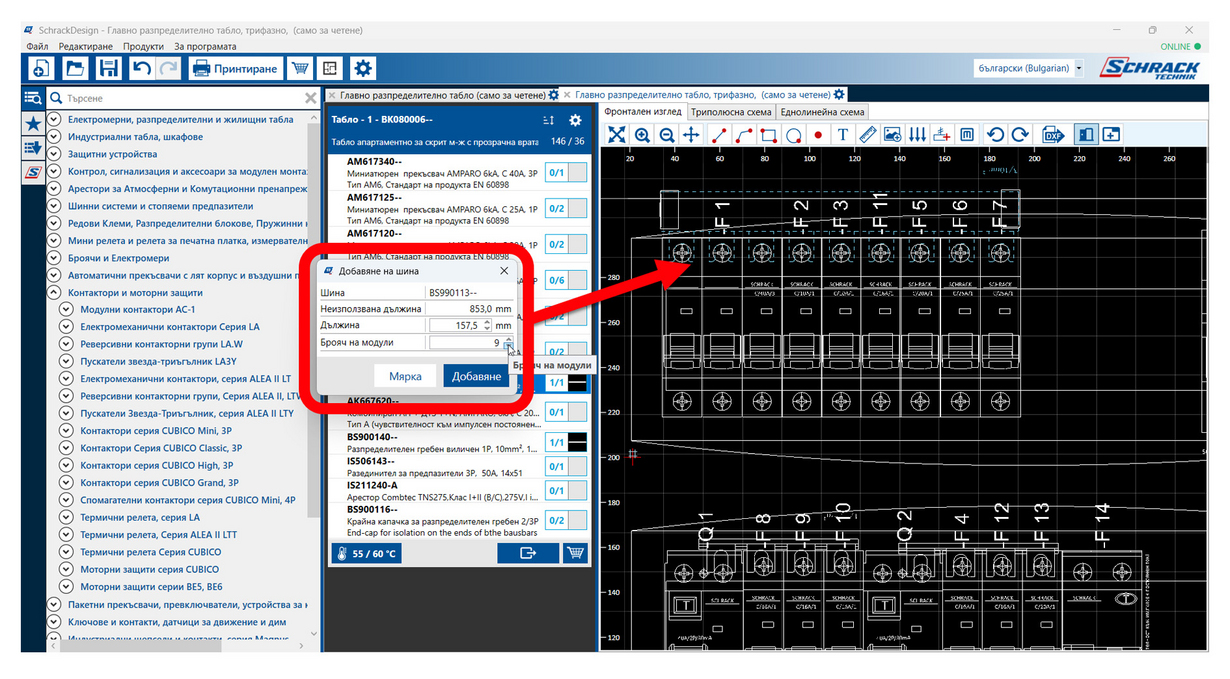Select the text tool (T)

(842, 135)
